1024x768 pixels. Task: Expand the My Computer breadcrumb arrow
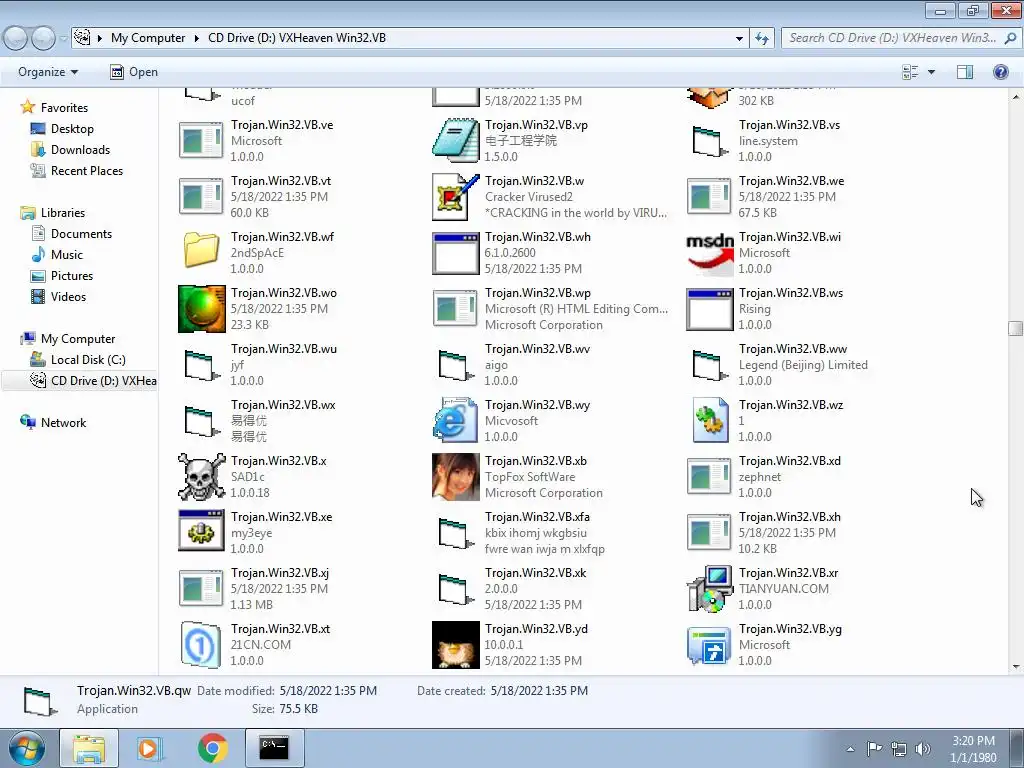[196, 38]
